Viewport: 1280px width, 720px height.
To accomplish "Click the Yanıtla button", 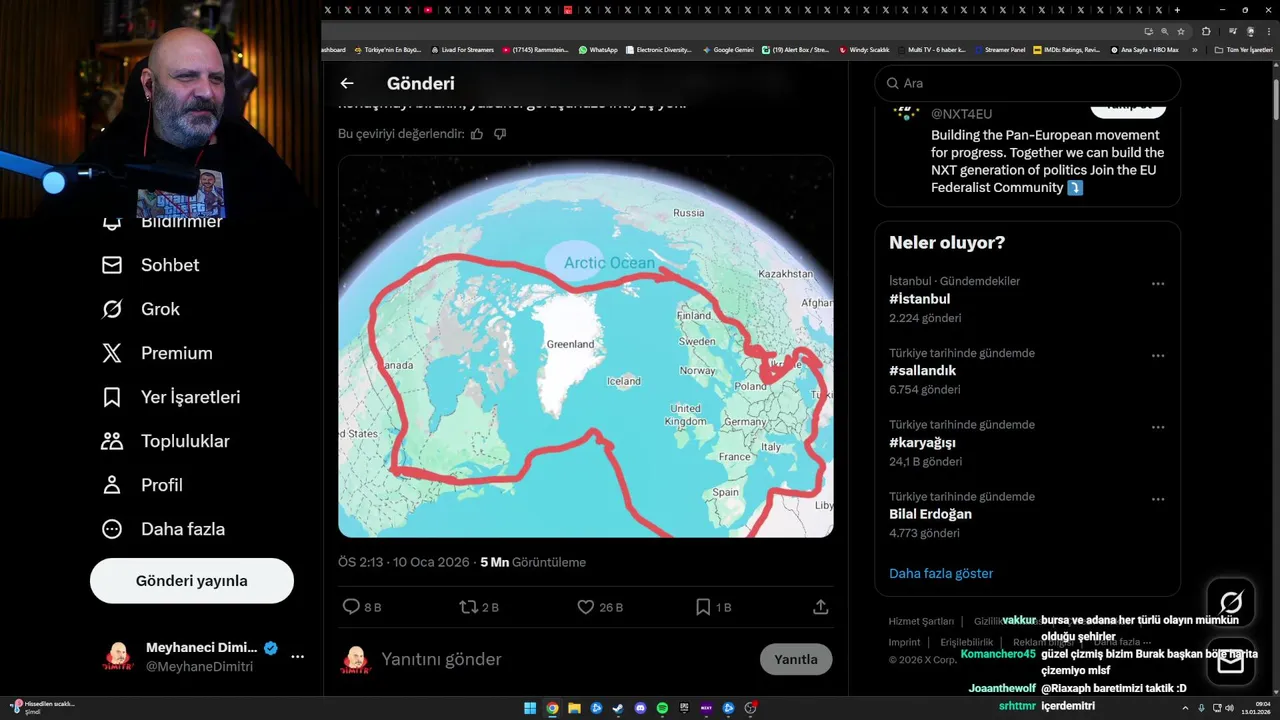I will [x=796, y=659].
